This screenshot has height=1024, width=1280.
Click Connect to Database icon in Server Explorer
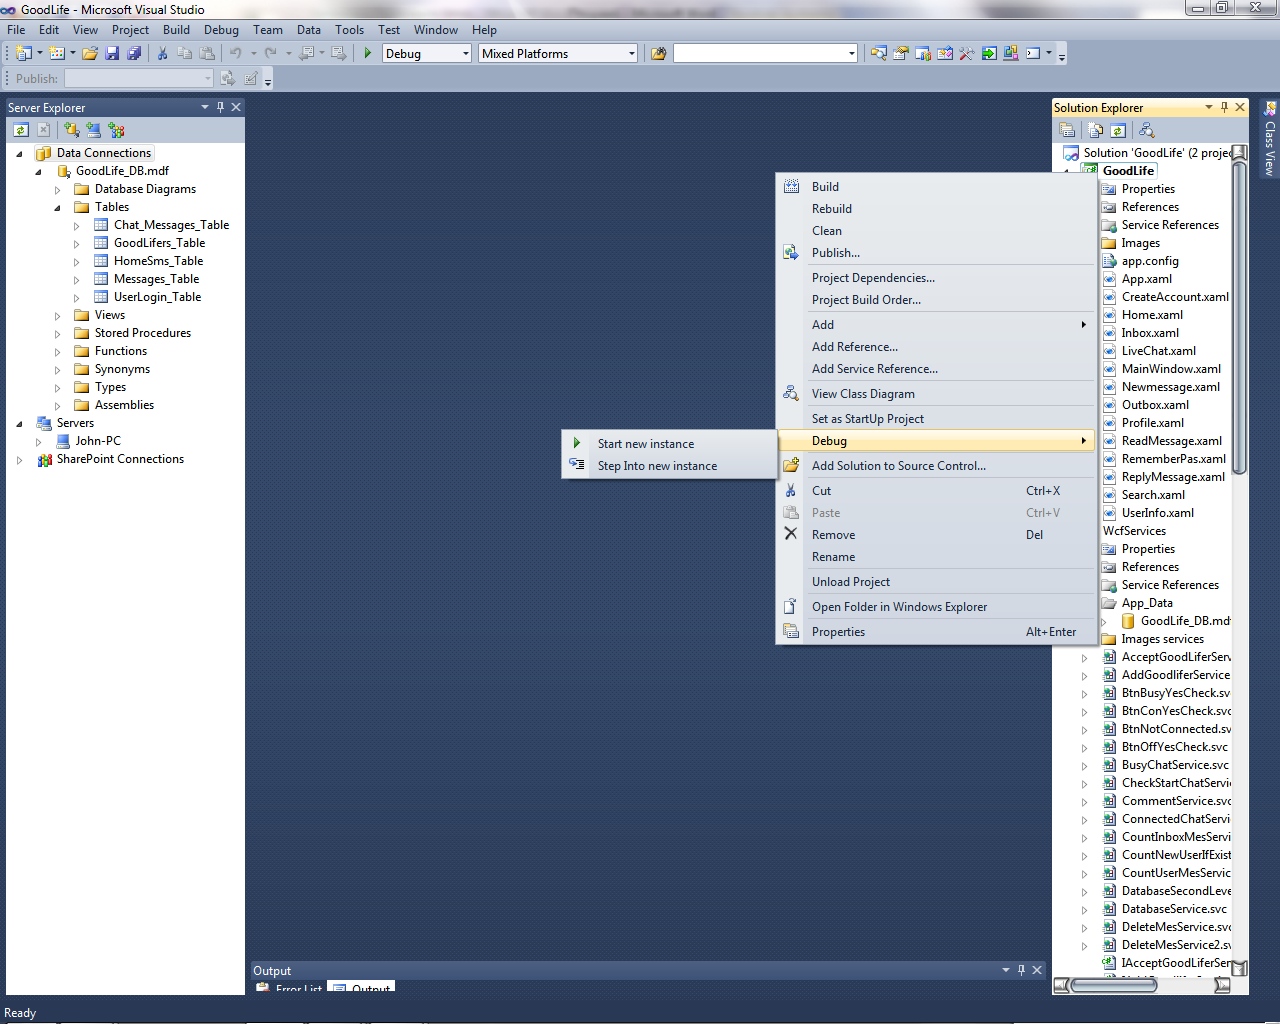(72, 130)
